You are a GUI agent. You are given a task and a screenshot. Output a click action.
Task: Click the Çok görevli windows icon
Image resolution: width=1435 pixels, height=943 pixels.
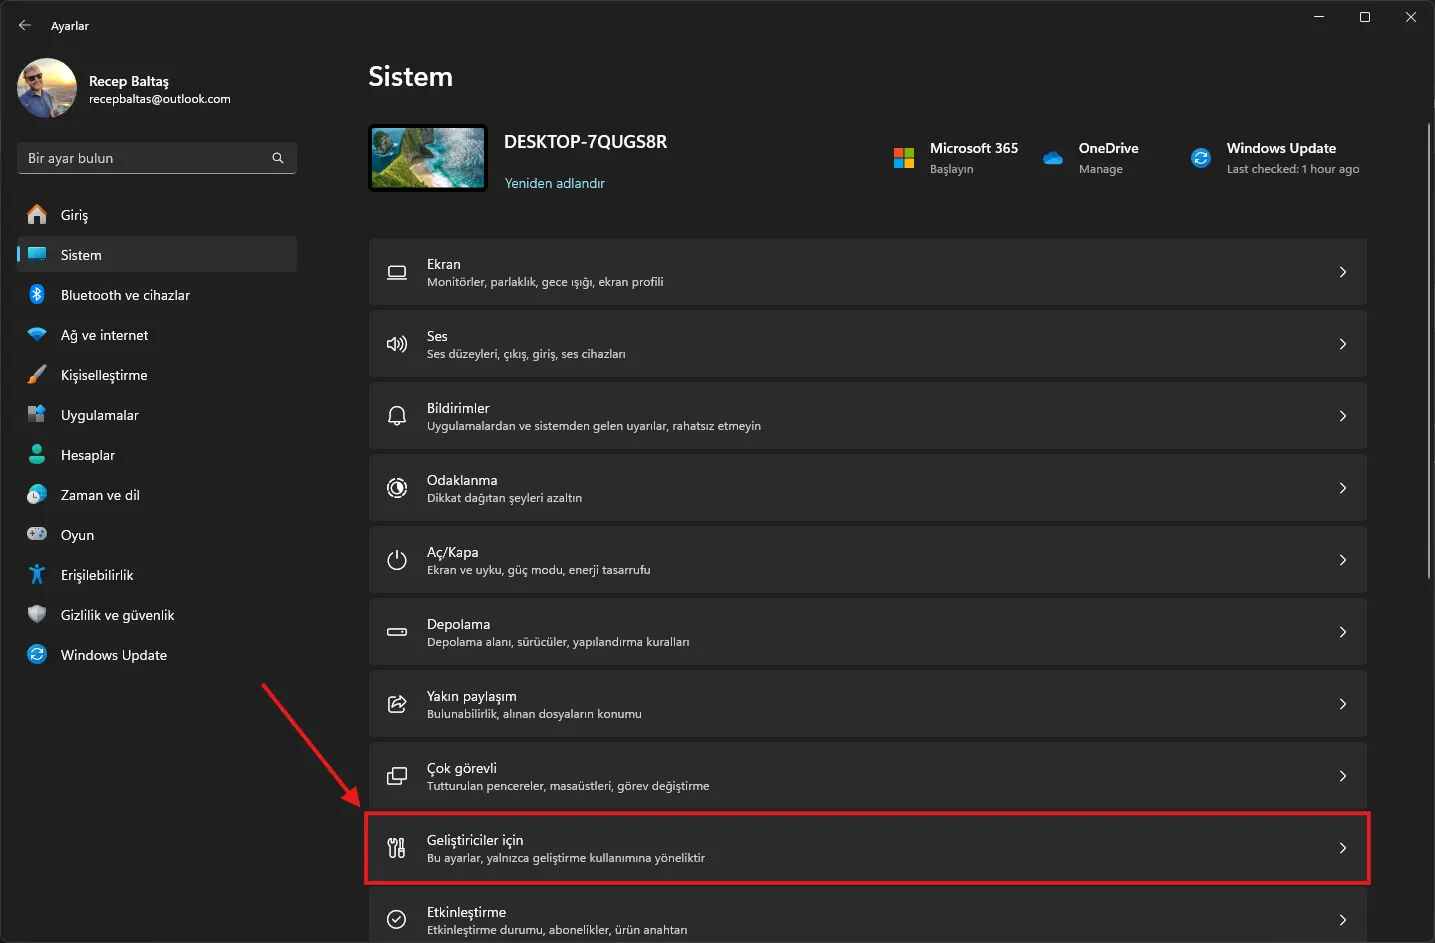[x=397, y=776]
